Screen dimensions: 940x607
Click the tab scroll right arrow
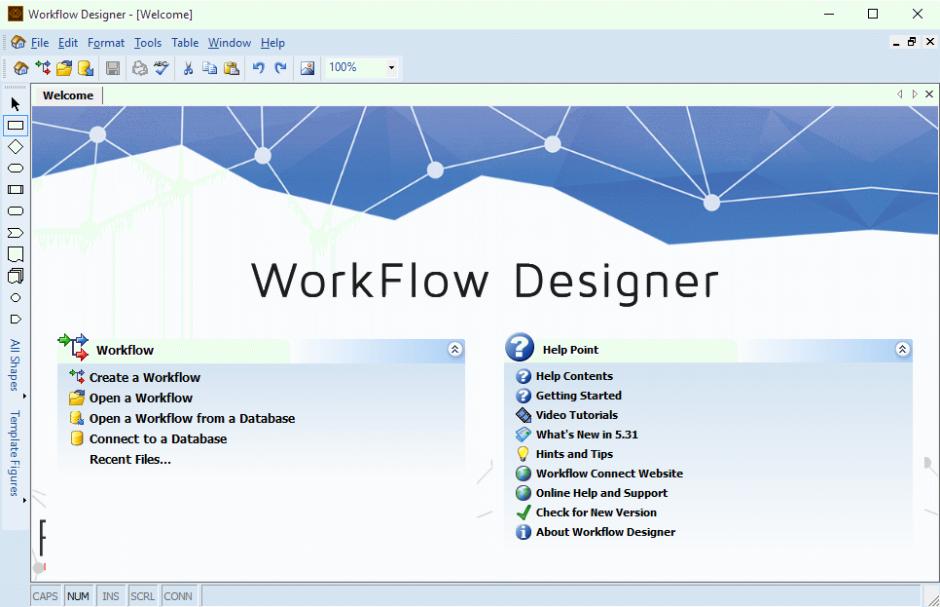coord(914,94)
